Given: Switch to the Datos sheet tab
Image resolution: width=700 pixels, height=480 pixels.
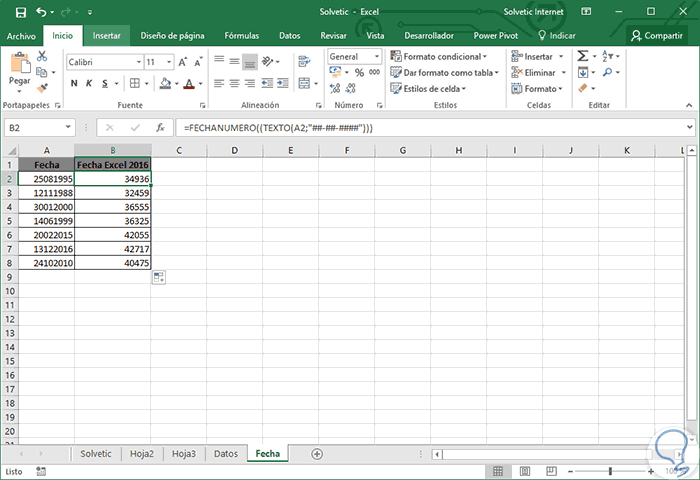Looking at the screenshot, I should point(226,453).
